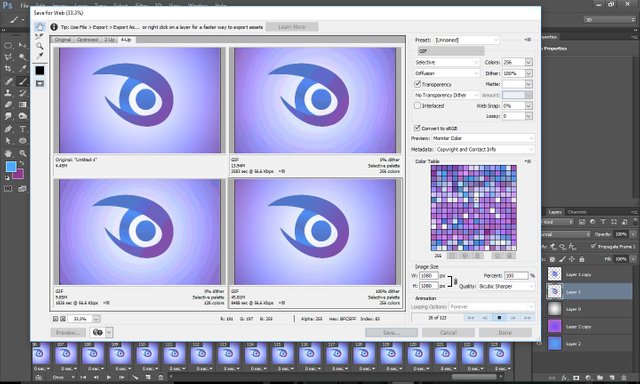
Task: Select the Zoom tool in Save for Web dialog
Action: [40, 46]
